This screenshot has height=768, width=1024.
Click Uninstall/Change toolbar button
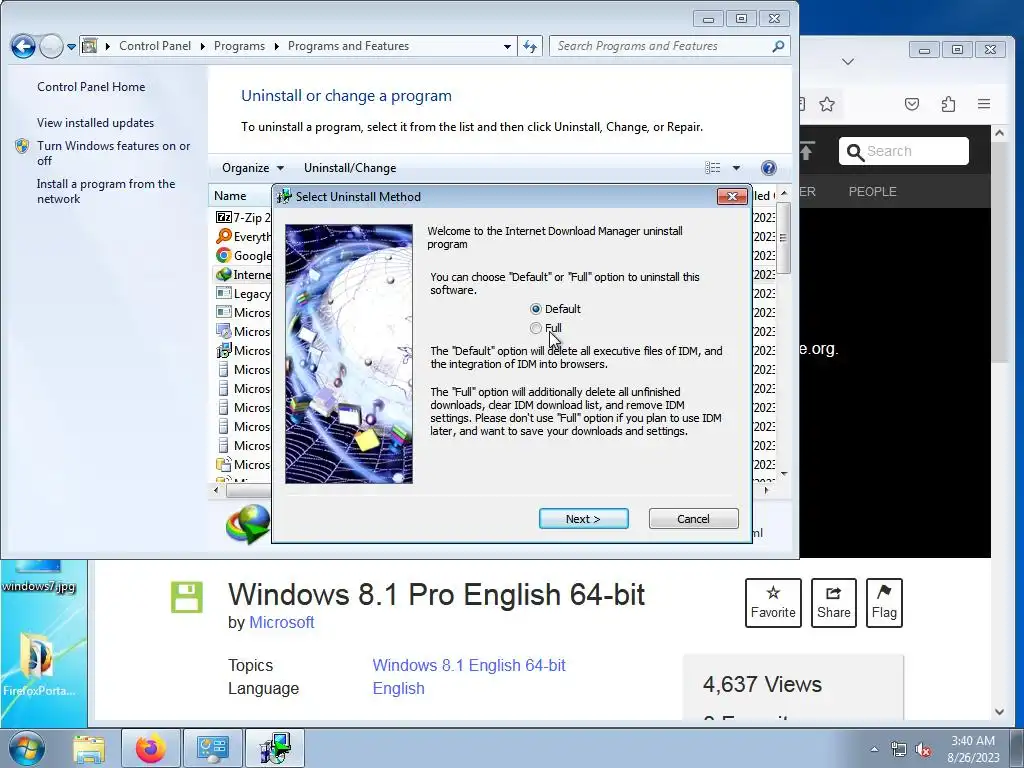(349, 168)
